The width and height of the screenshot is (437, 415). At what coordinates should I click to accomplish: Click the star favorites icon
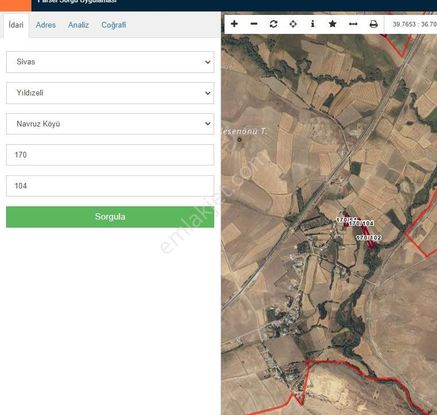(x=332, y=24)
